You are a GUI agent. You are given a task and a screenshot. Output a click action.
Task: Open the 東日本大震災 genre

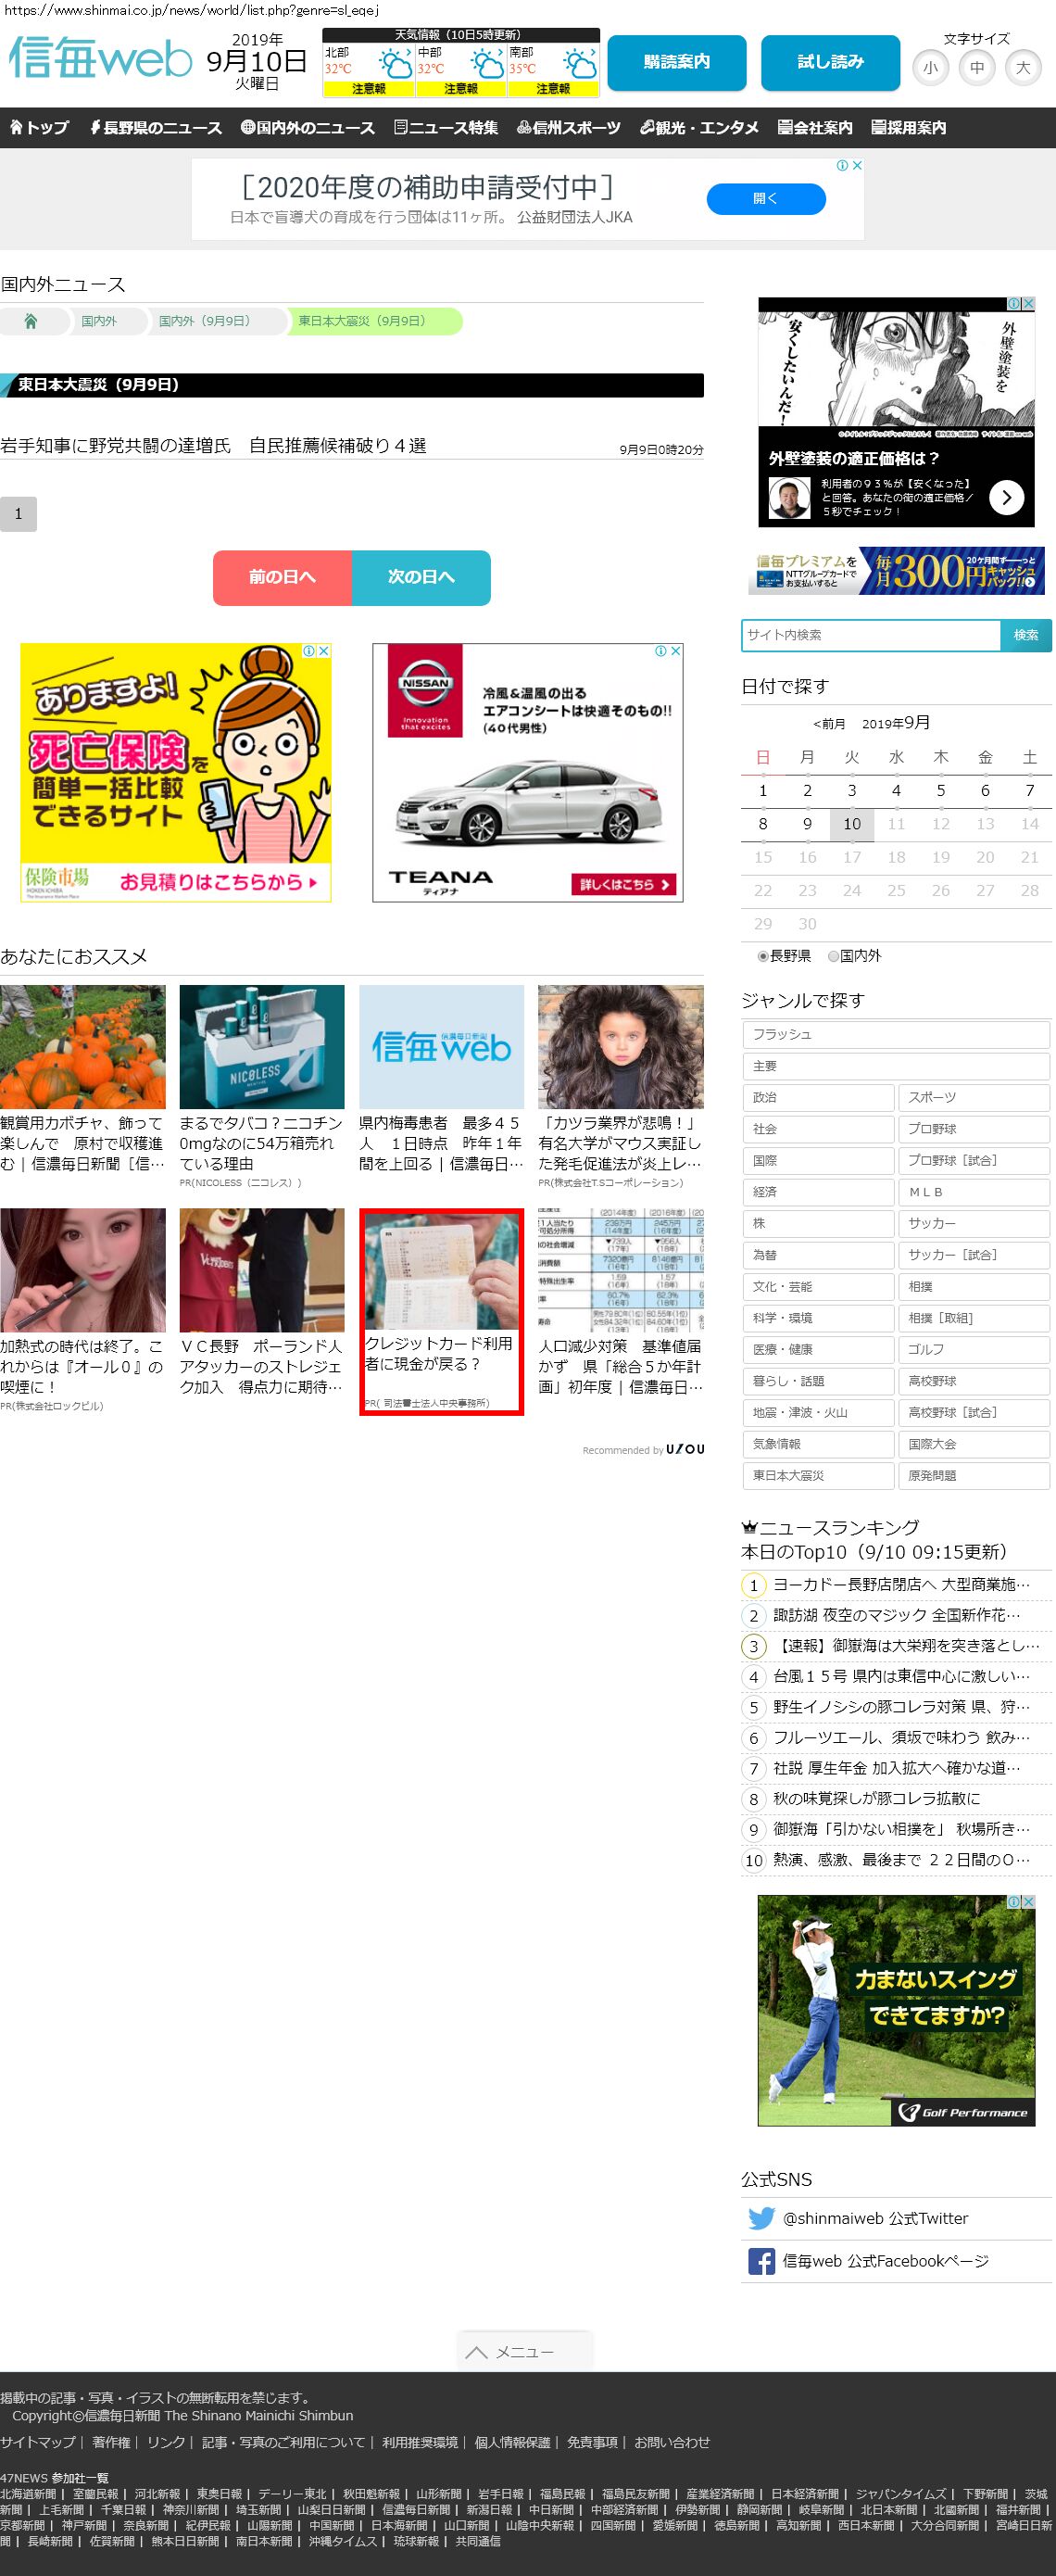(818, 1476)
